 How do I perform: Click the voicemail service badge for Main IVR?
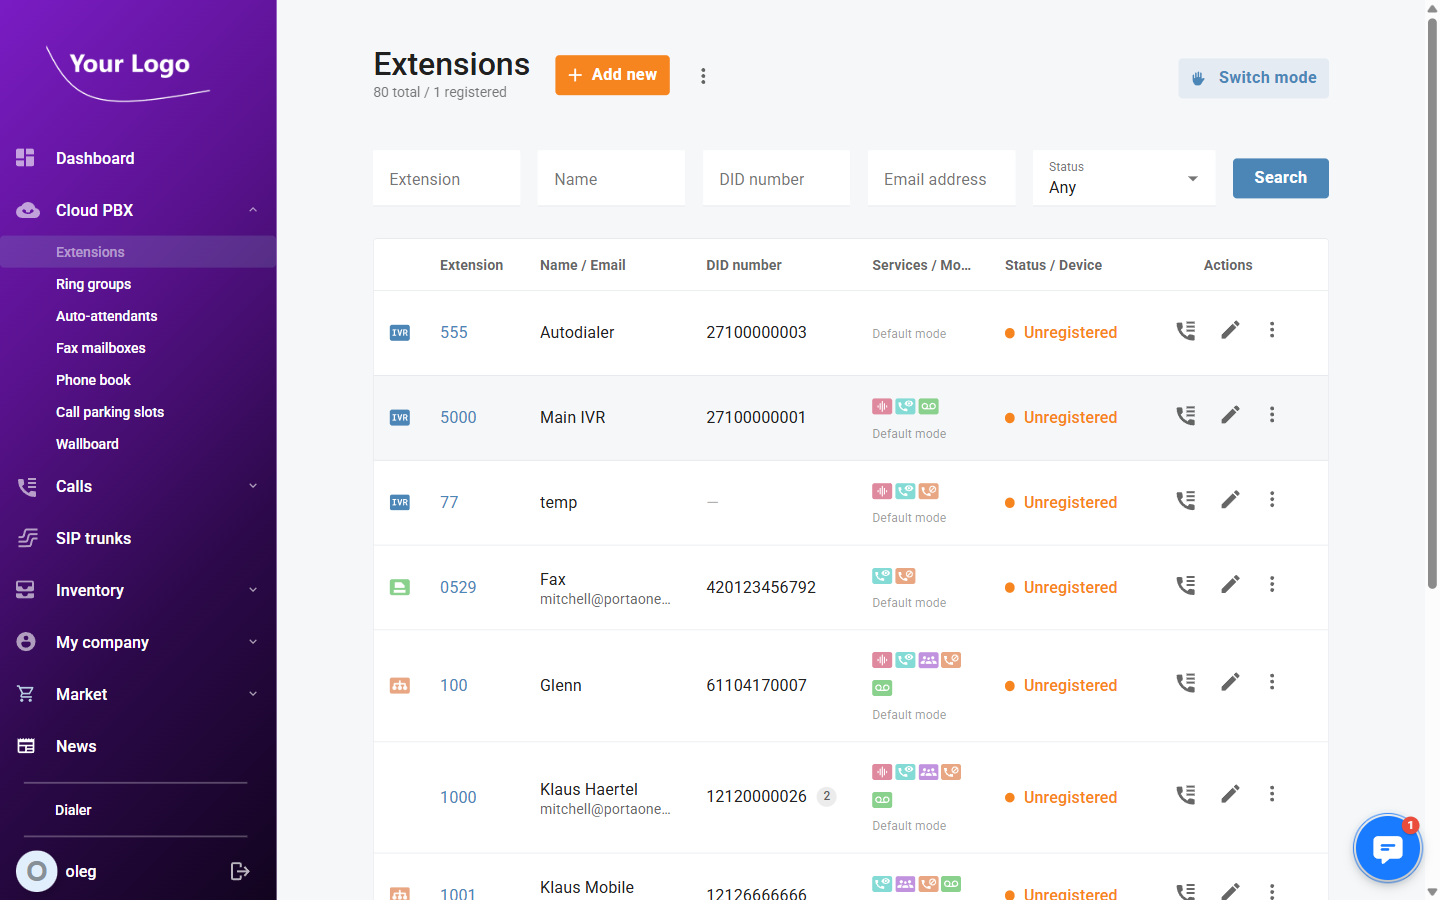(x=928, y=406)
